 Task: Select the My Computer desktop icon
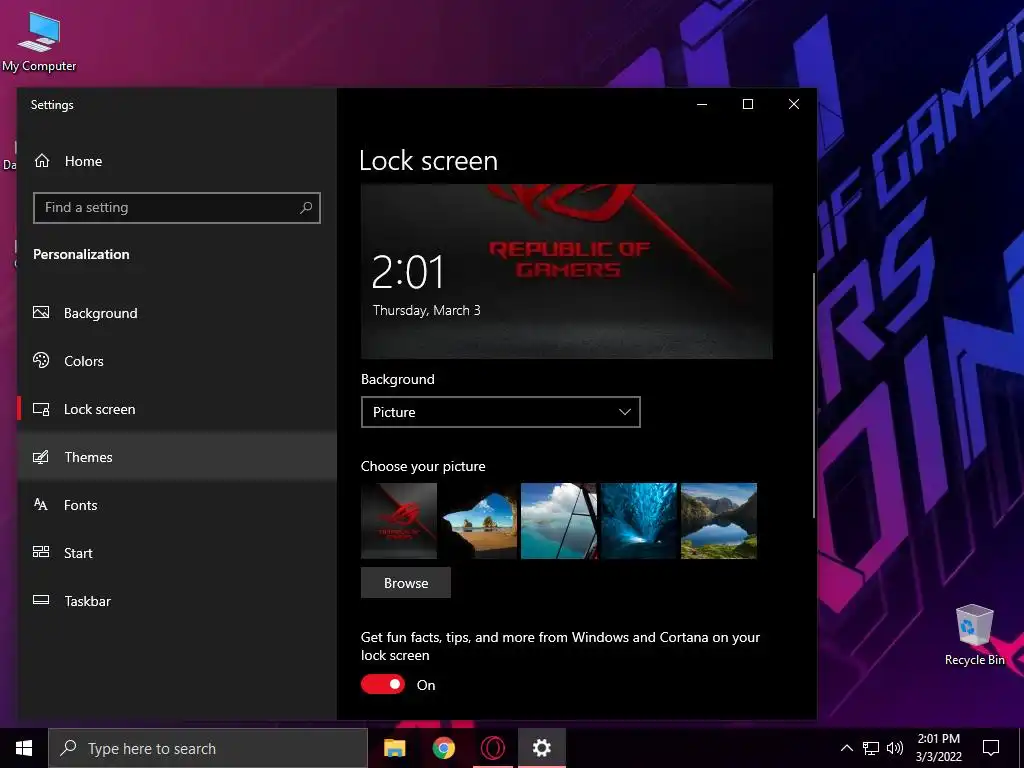(39, 43)
